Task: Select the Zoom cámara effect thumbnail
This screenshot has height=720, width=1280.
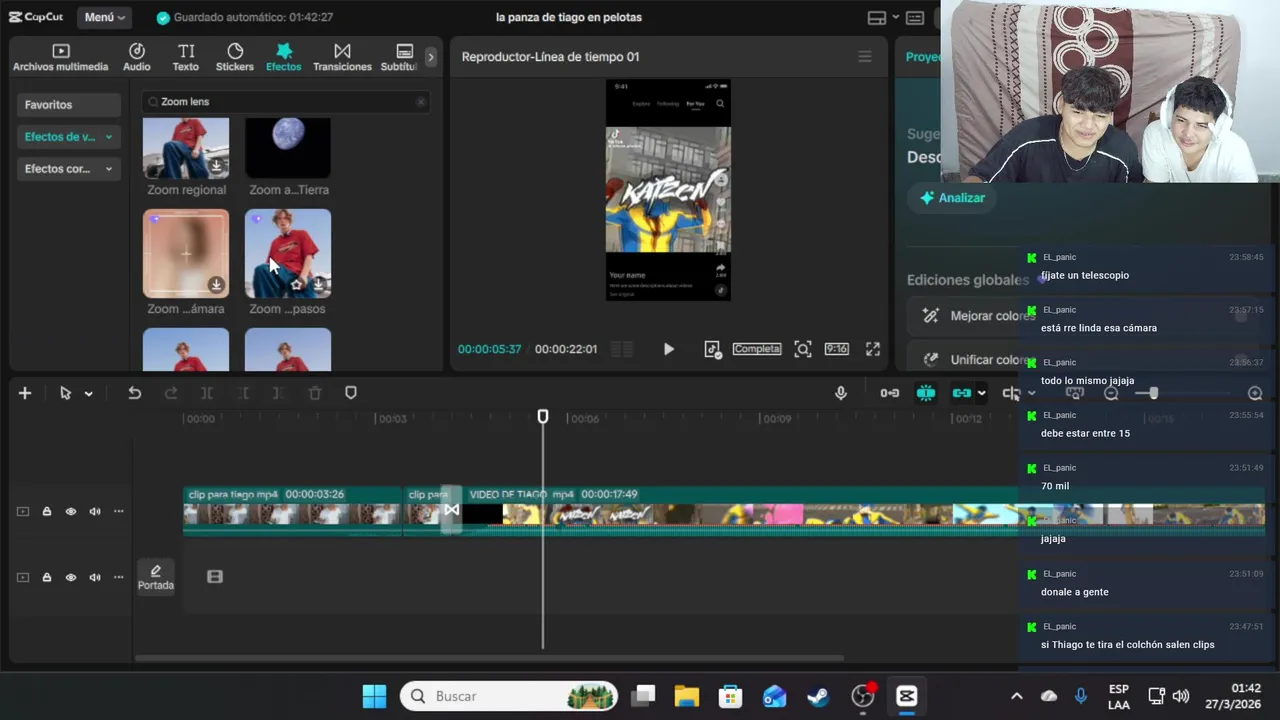Action: 186,253
